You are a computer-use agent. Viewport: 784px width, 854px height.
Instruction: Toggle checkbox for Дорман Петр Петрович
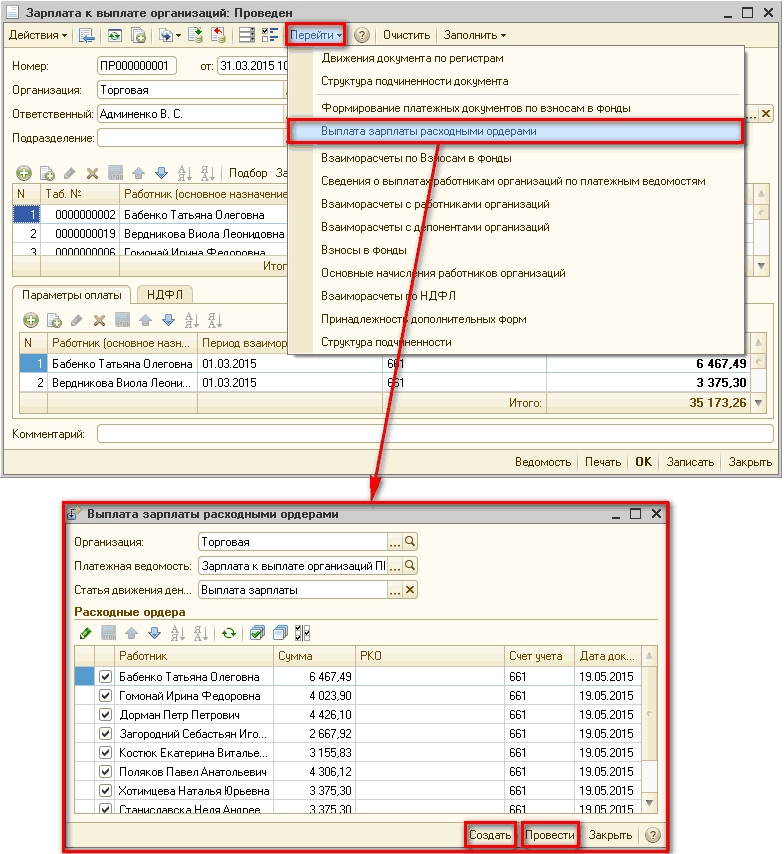coord(105,715)
